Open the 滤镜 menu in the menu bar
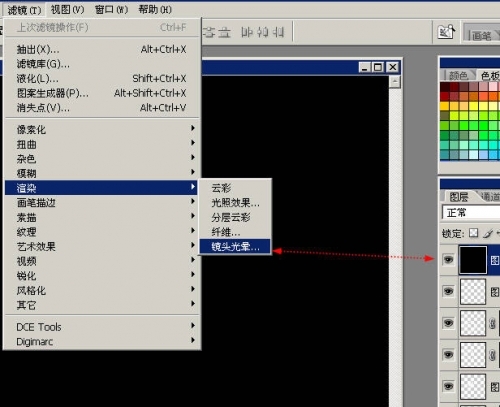 tap(24, 10)
